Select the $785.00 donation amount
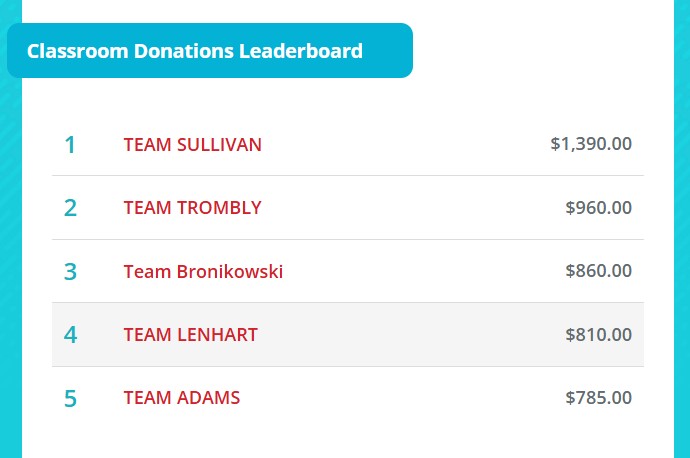 [x=598, y=398]
